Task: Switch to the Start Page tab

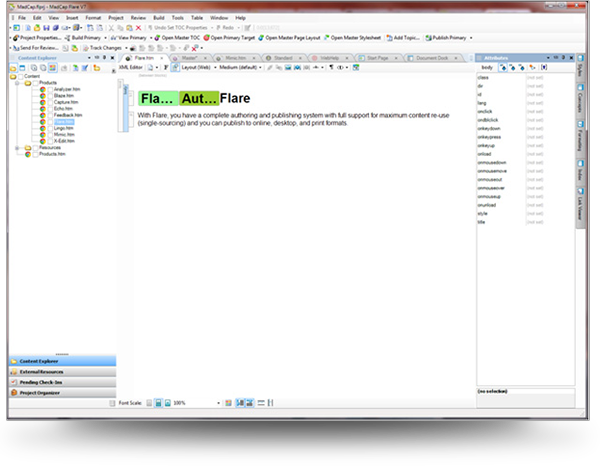Action: coord(378,58)
